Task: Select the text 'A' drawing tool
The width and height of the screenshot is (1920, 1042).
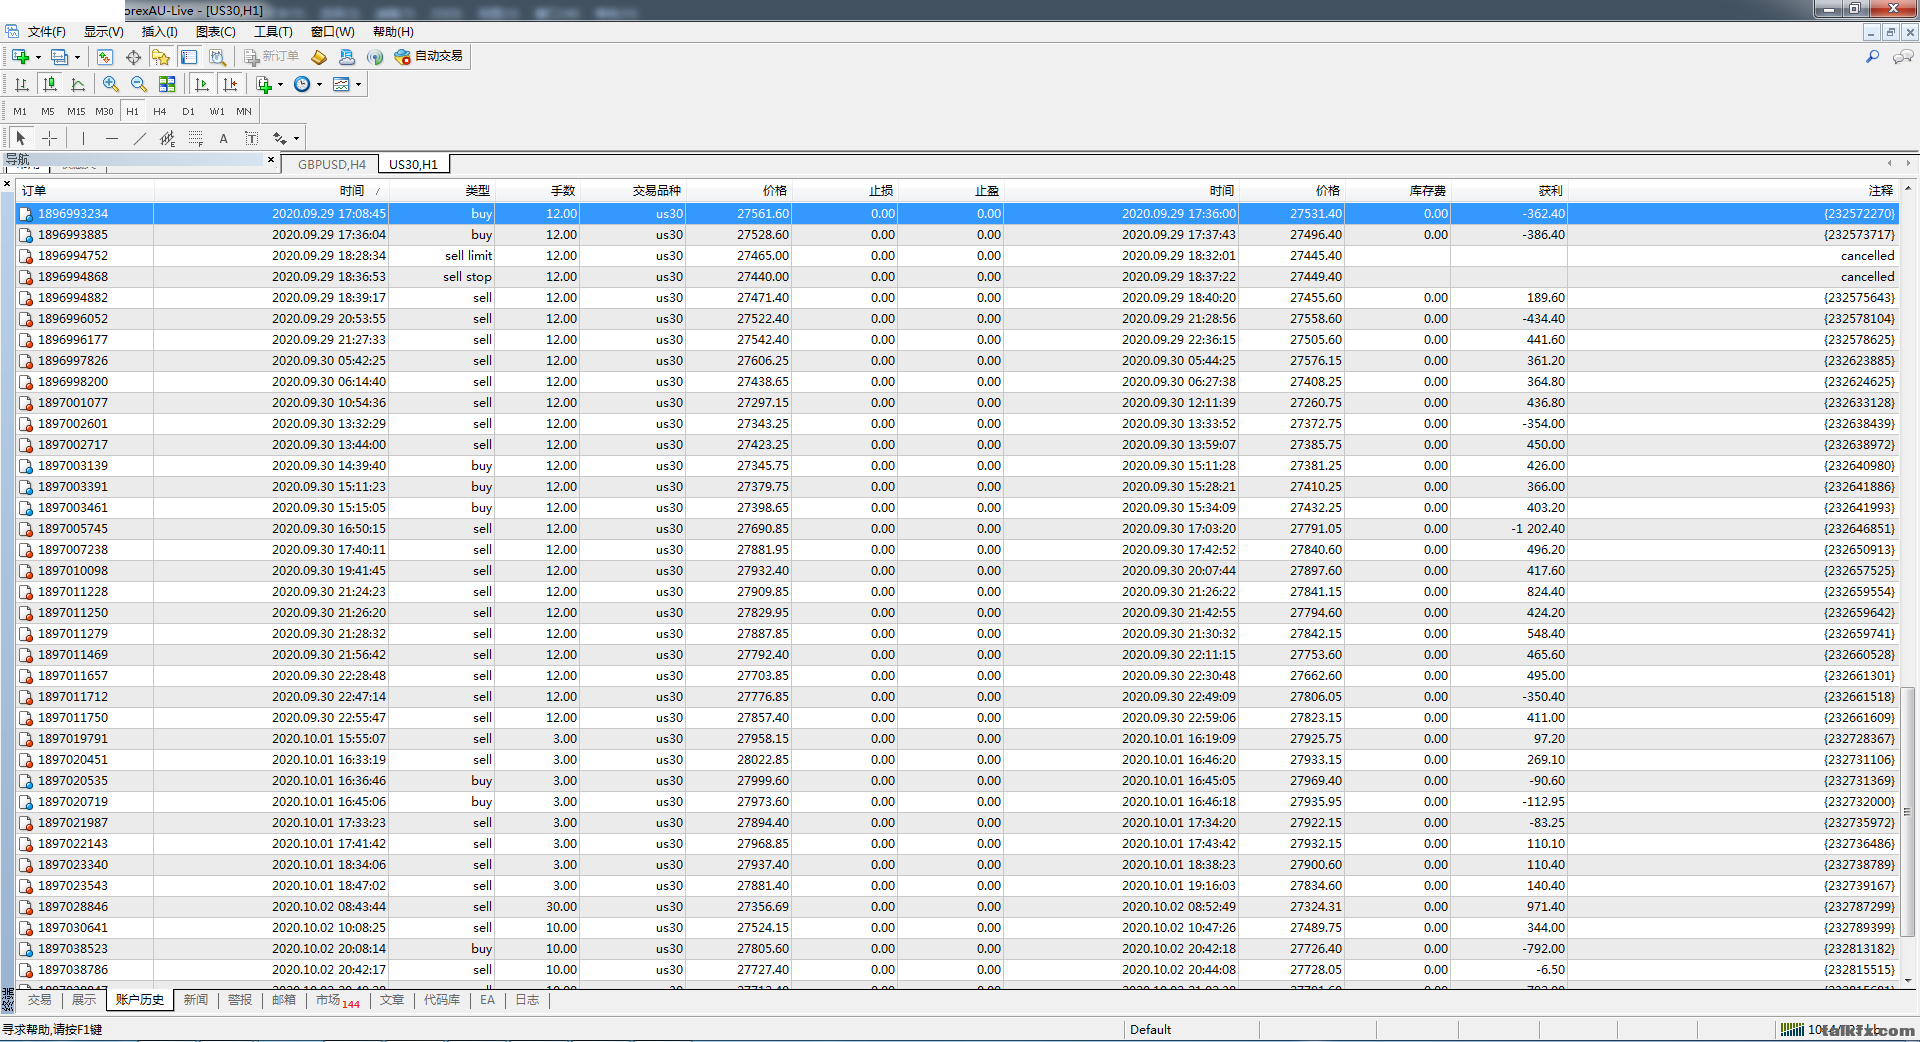Action: click(224, 138)
